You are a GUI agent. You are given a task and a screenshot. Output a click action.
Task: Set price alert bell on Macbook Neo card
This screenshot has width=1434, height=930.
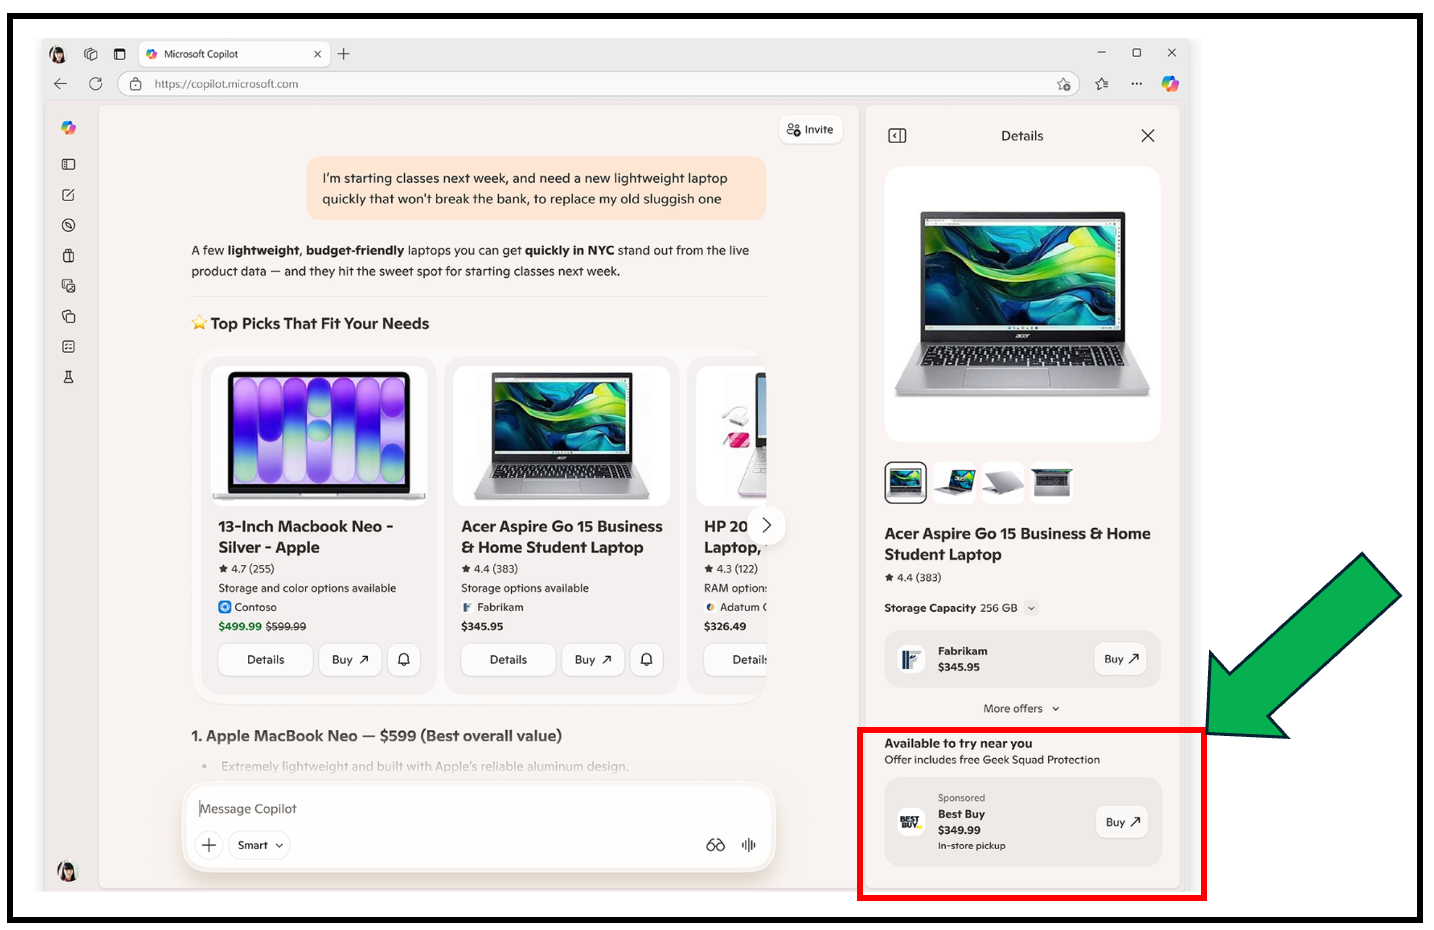(404, 660)
